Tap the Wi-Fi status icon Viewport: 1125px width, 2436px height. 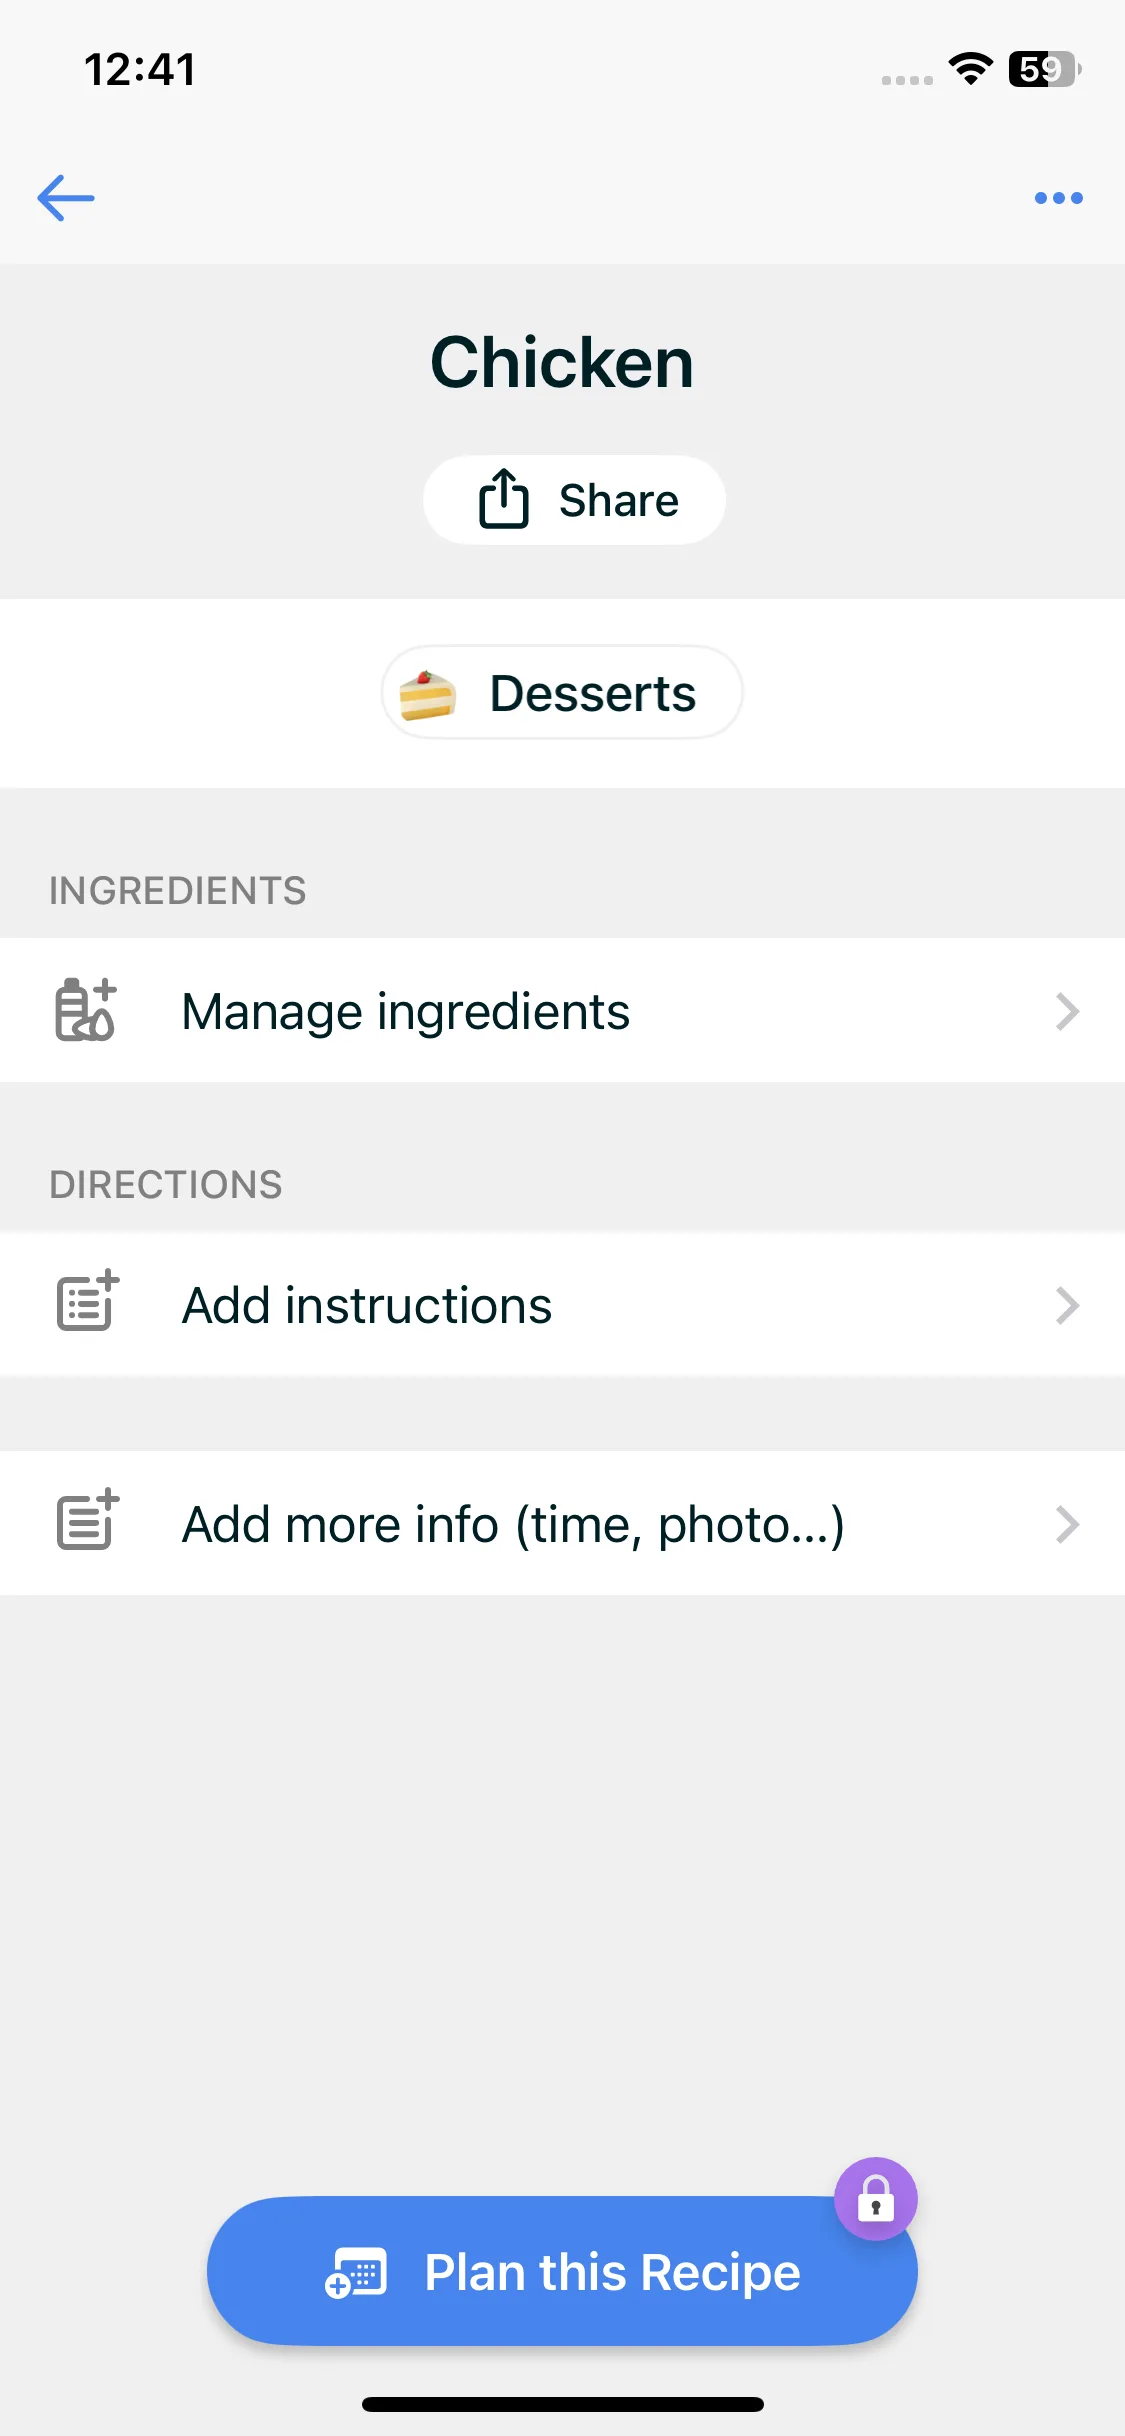click(x=970, y=69)
